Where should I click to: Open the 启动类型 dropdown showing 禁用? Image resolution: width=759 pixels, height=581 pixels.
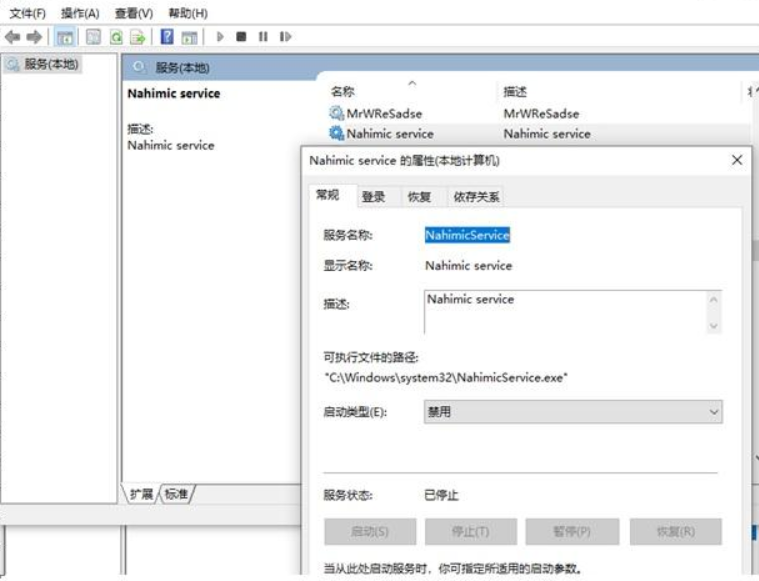(x=573, y=412)
